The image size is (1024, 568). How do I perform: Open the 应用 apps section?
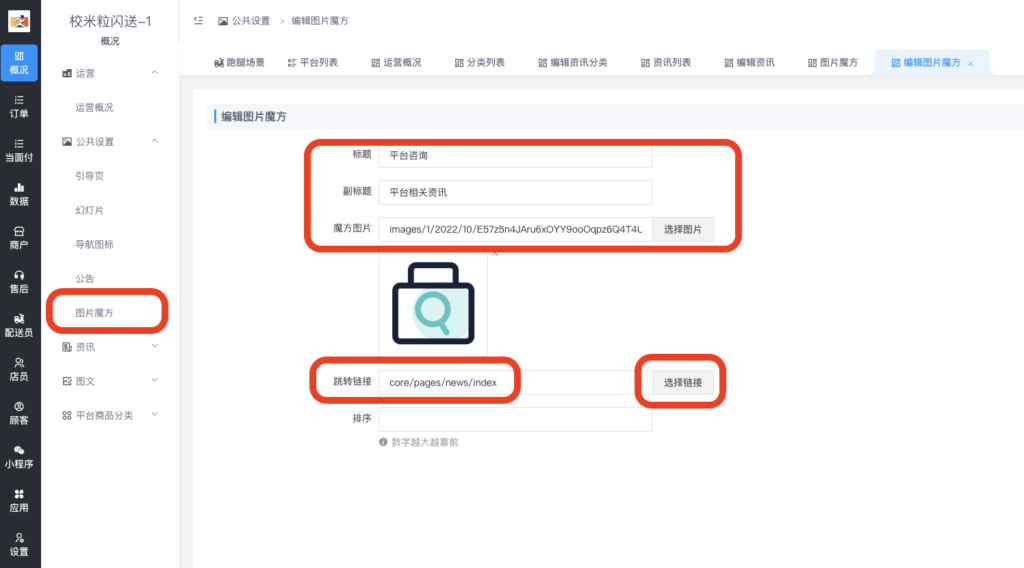tap(19, 500)
